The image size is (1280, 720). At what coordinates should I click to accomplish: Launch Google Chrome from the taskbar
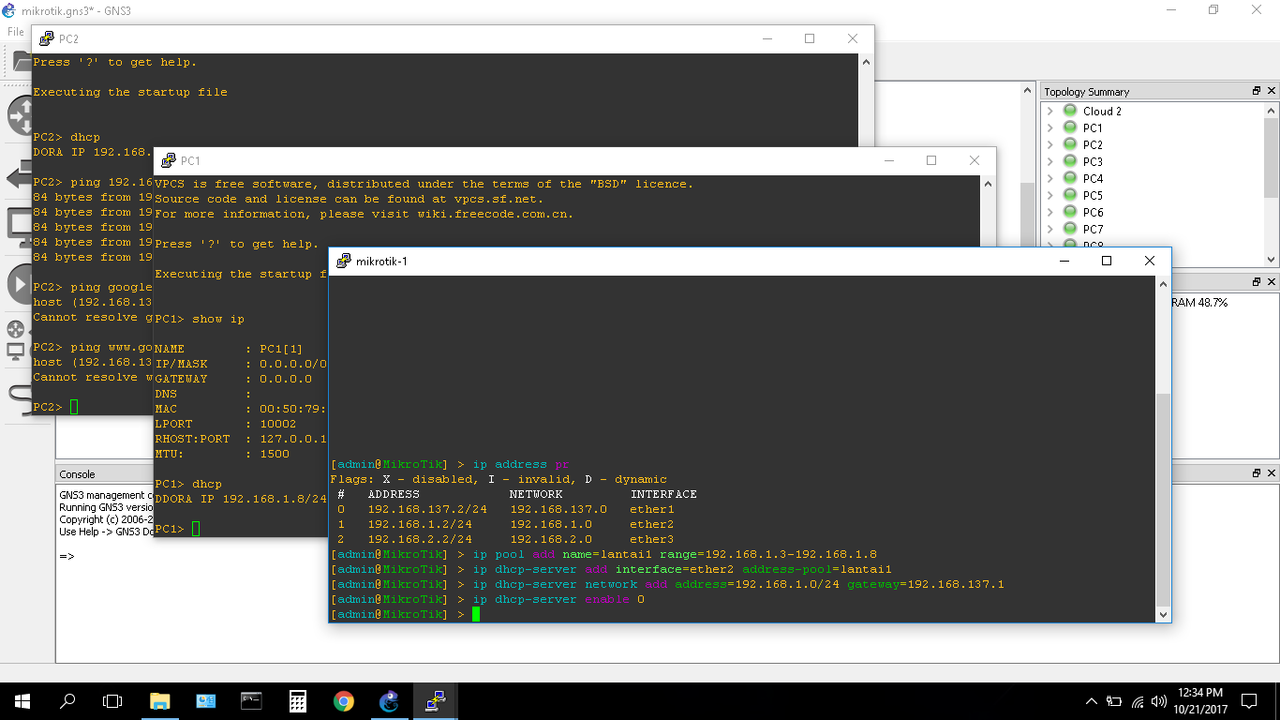pos(344,701)
